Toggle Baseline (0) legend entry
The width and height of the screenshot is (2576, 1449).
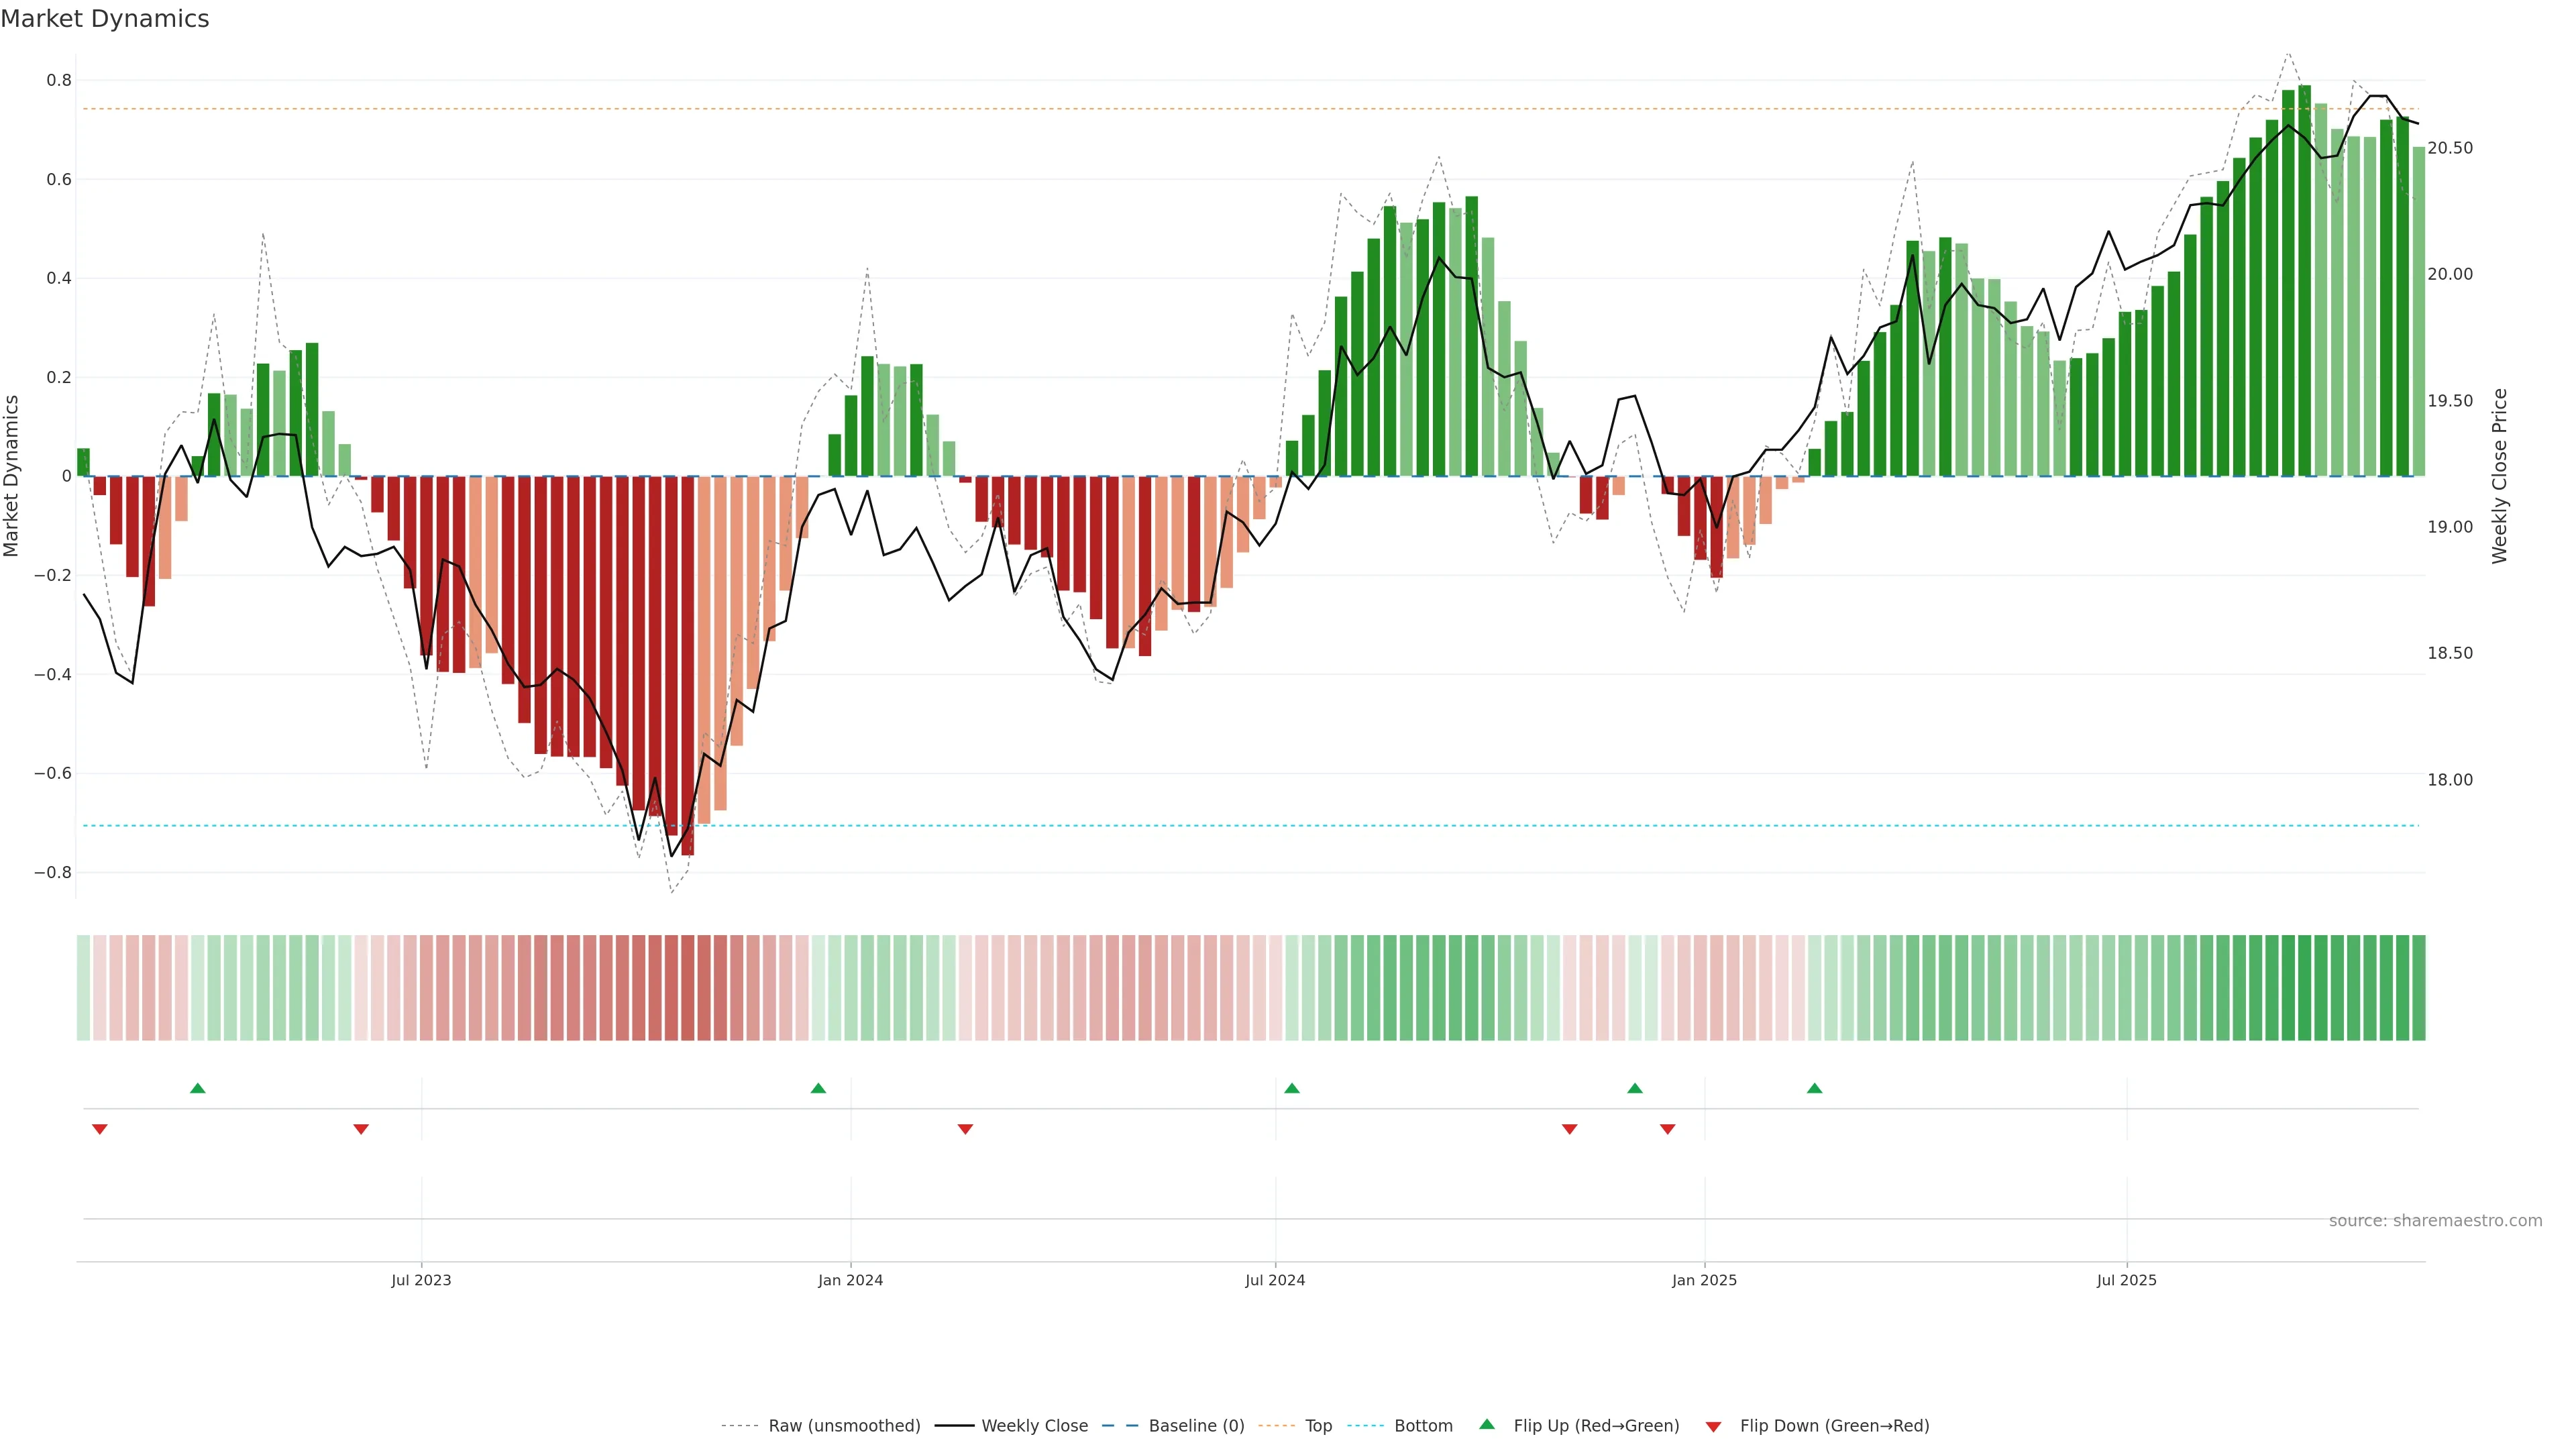(x=1196, y=1426)
